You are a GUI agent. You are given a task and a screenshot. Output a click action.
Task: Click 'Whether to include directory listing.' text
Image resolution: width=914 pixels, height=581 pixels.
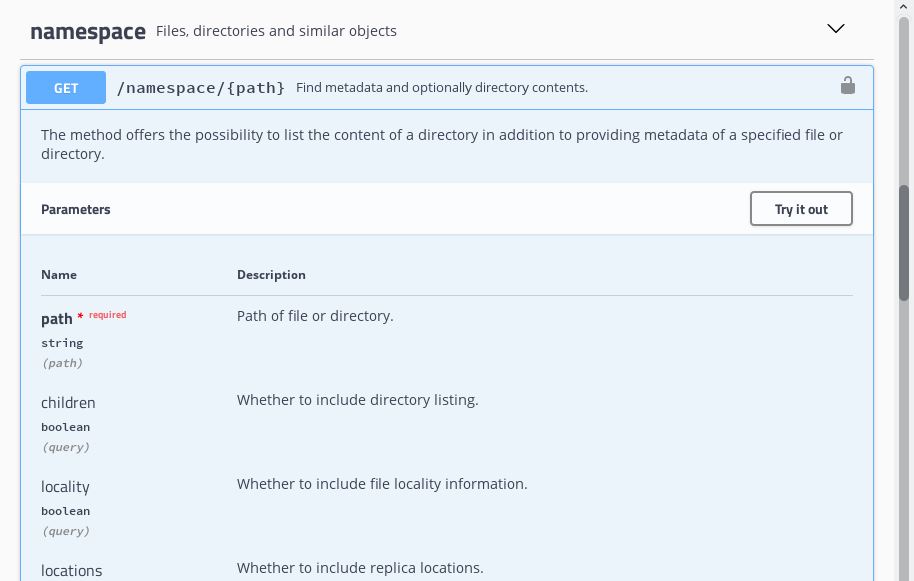click(358, 400)
